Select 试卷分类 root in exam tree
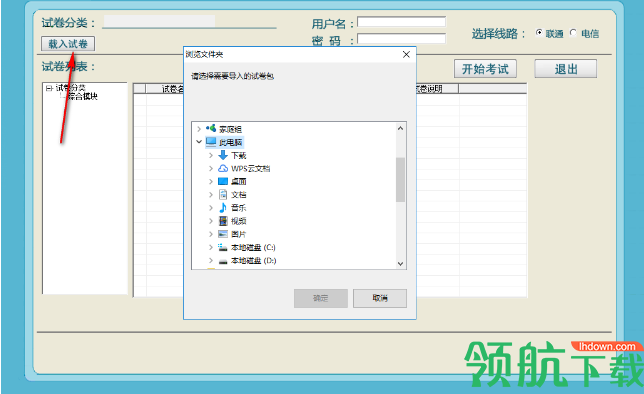The height and width of the screenshot is (394, 644). [70, 88]
